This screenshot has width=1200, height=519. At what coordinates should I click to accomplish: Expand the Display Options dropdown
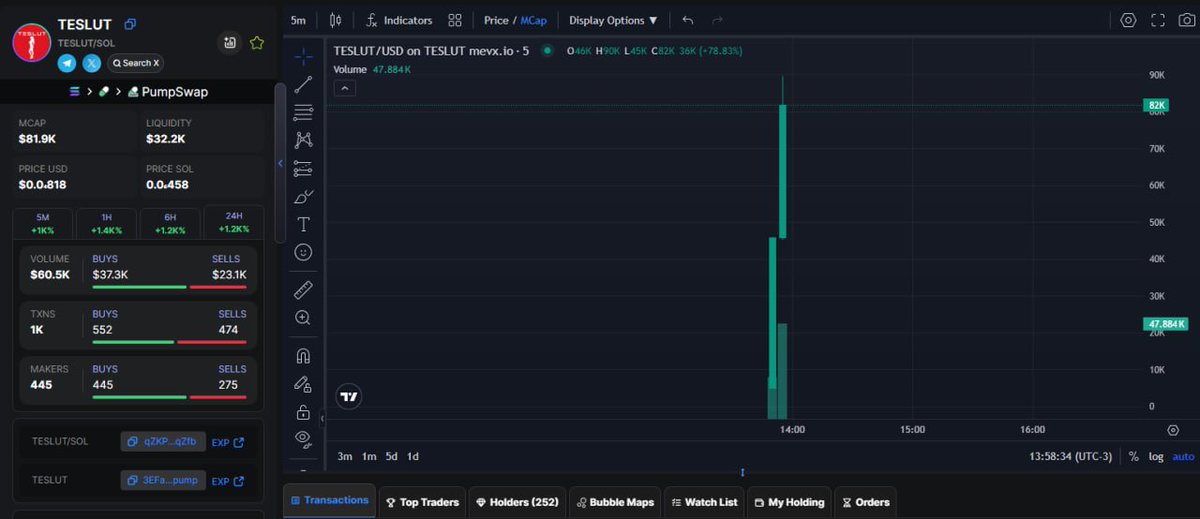[613, 20]
